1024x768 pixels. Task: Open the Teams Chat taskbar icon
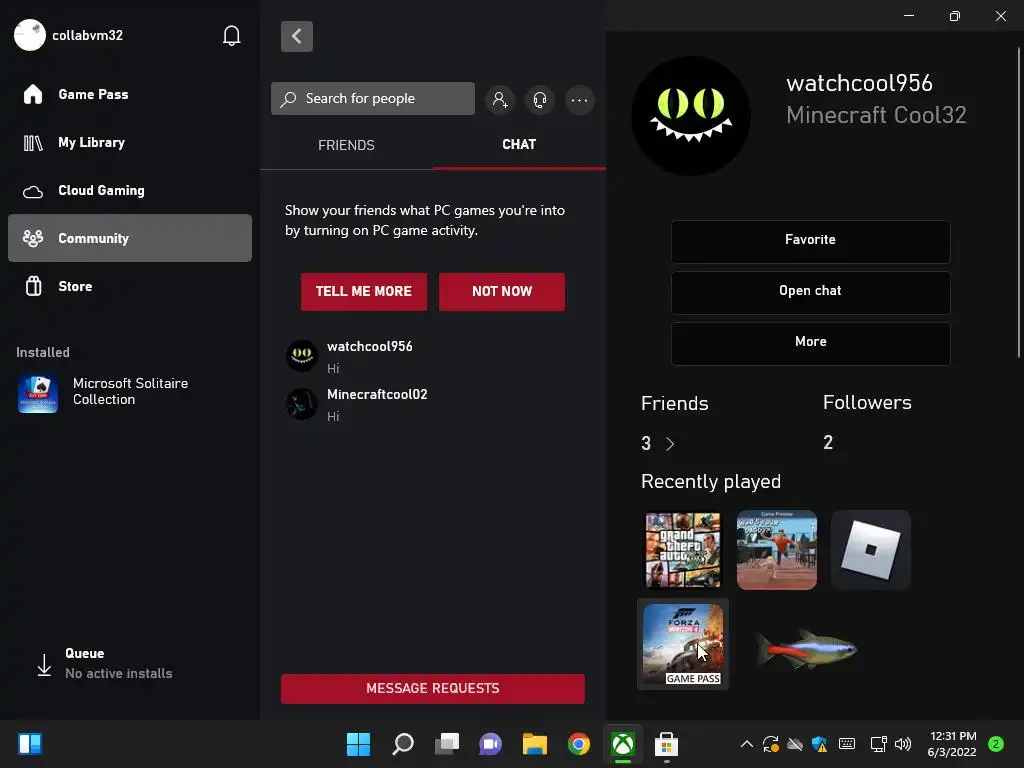tap(490, 744)
